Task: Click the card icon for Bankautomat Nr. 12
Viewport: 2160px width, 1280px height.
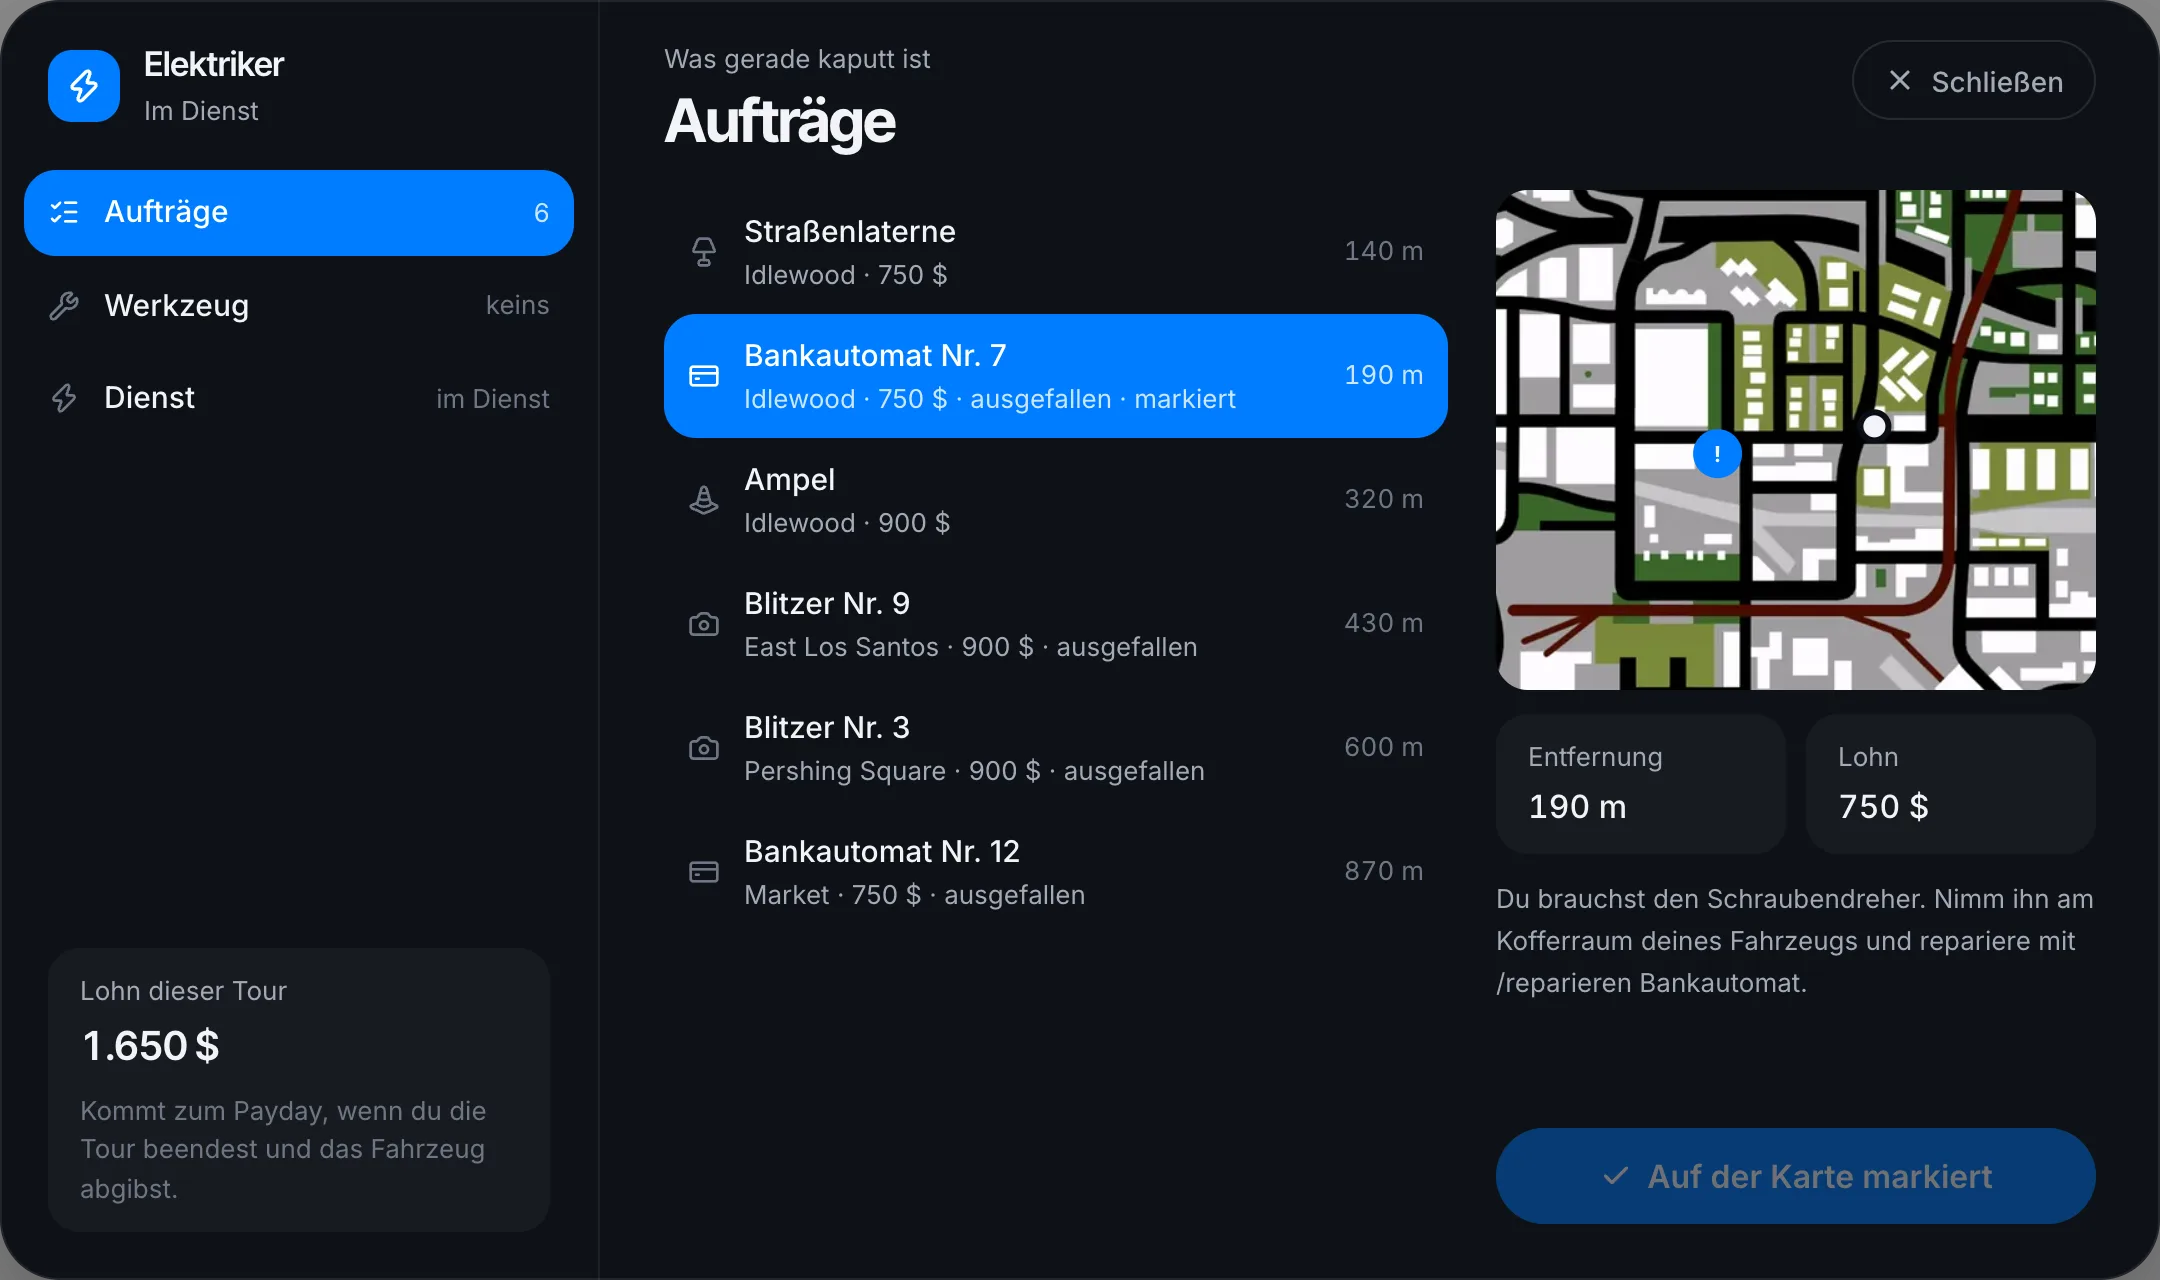Action: click(704, 872)
